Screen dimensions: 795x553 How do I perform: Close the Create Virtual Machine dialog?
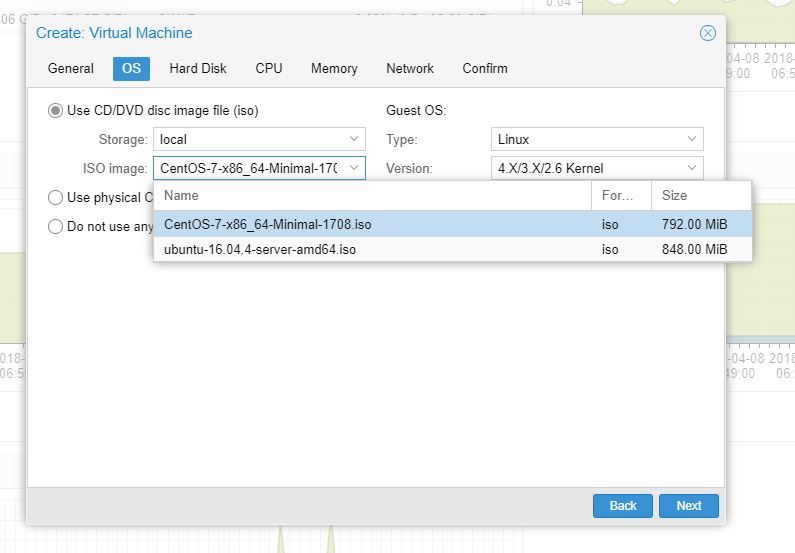point(708,33)
